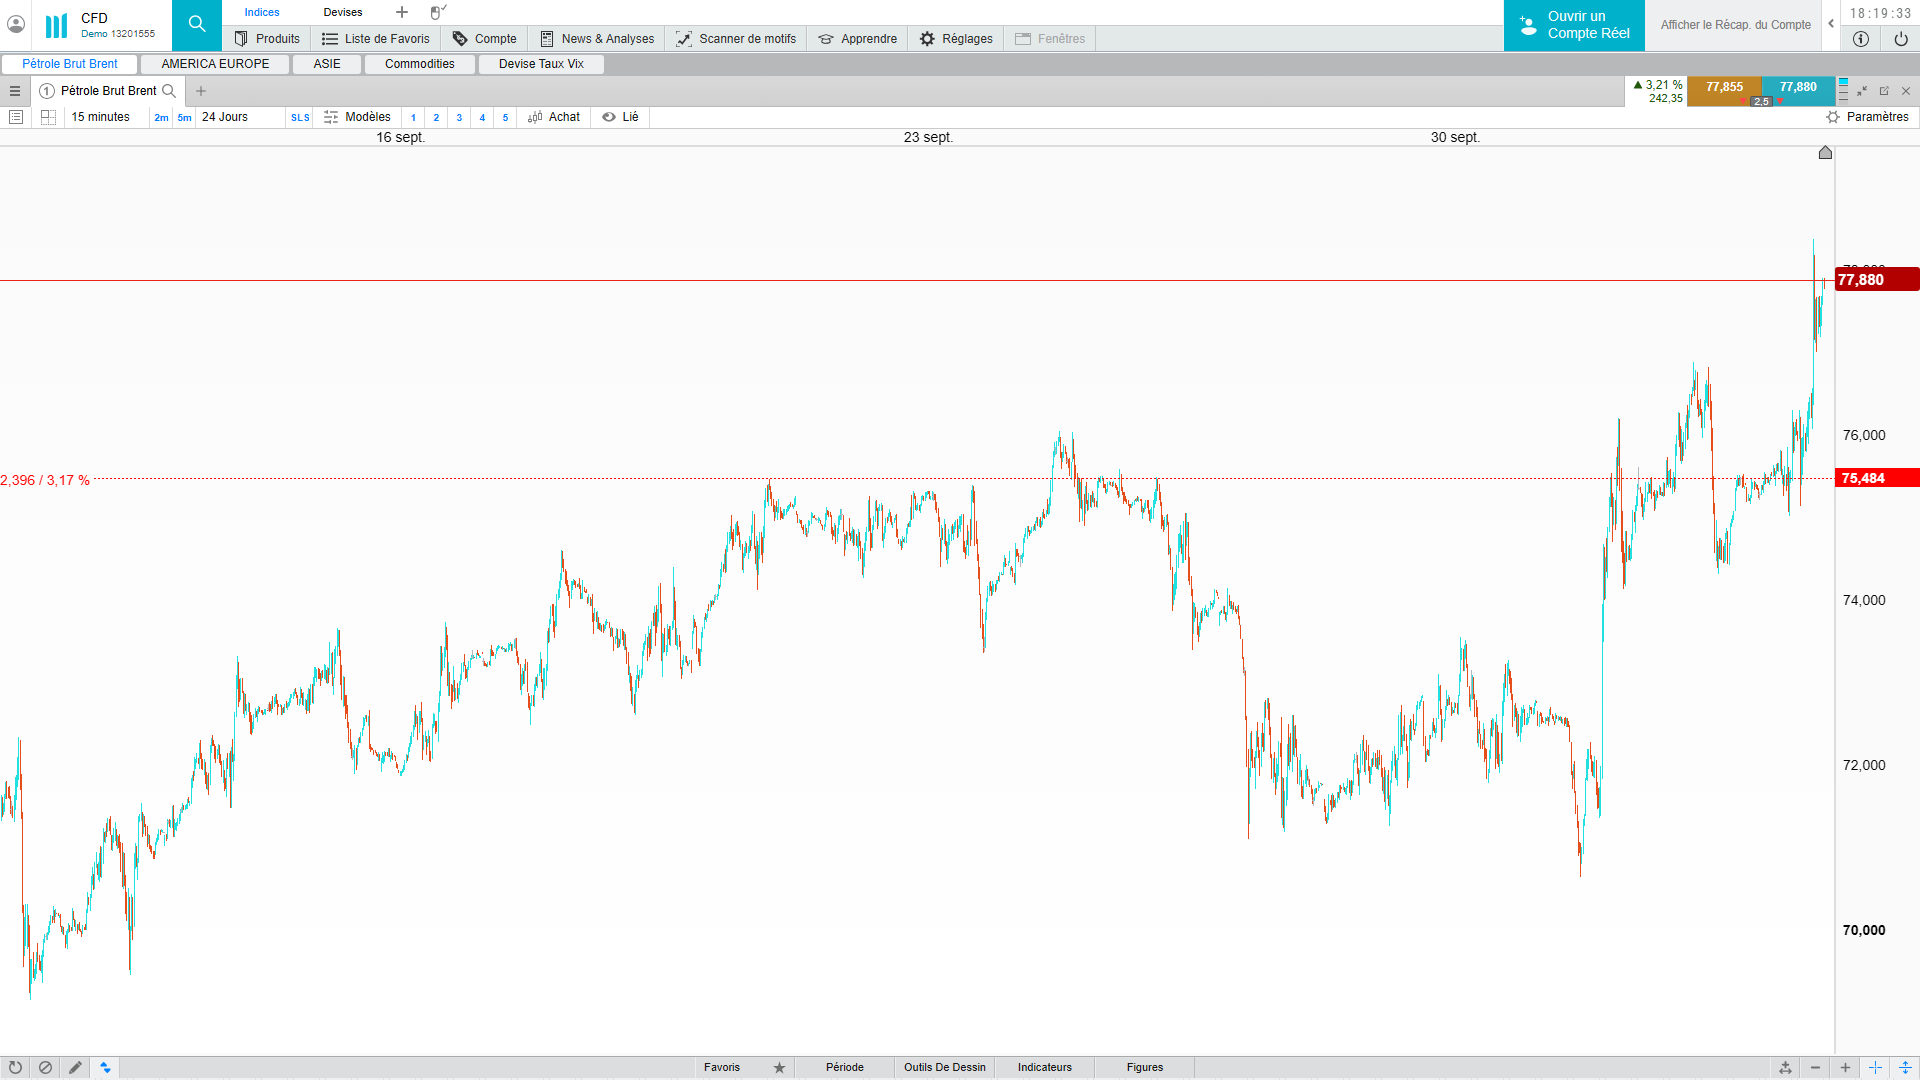Open the search magnifier in top bar
This screenshot has height=1080, width=1920.
(196, 25)
